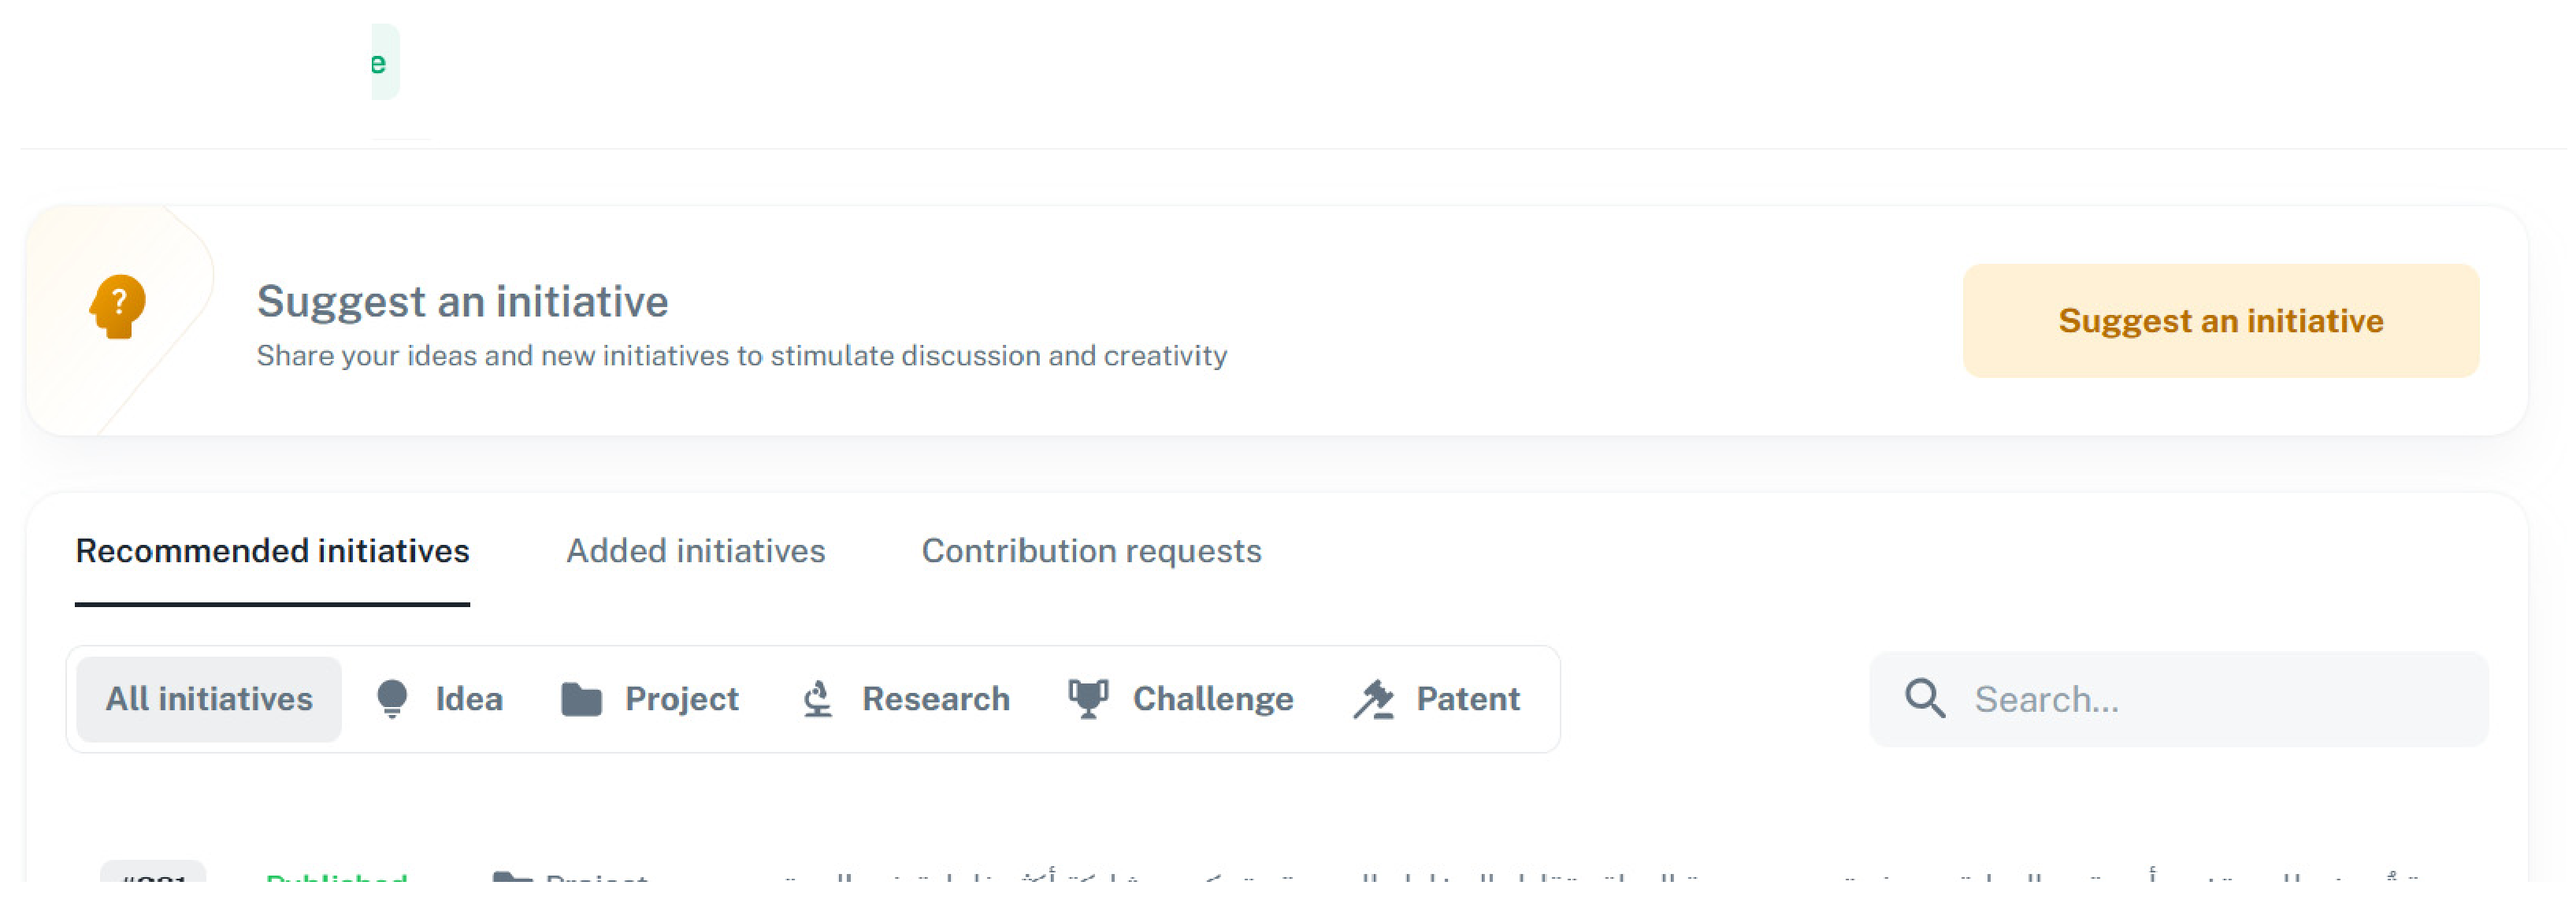Click the Suggest an initiative heading text
The width and height of the screenshot is (2576, 900).
[462, 301]
